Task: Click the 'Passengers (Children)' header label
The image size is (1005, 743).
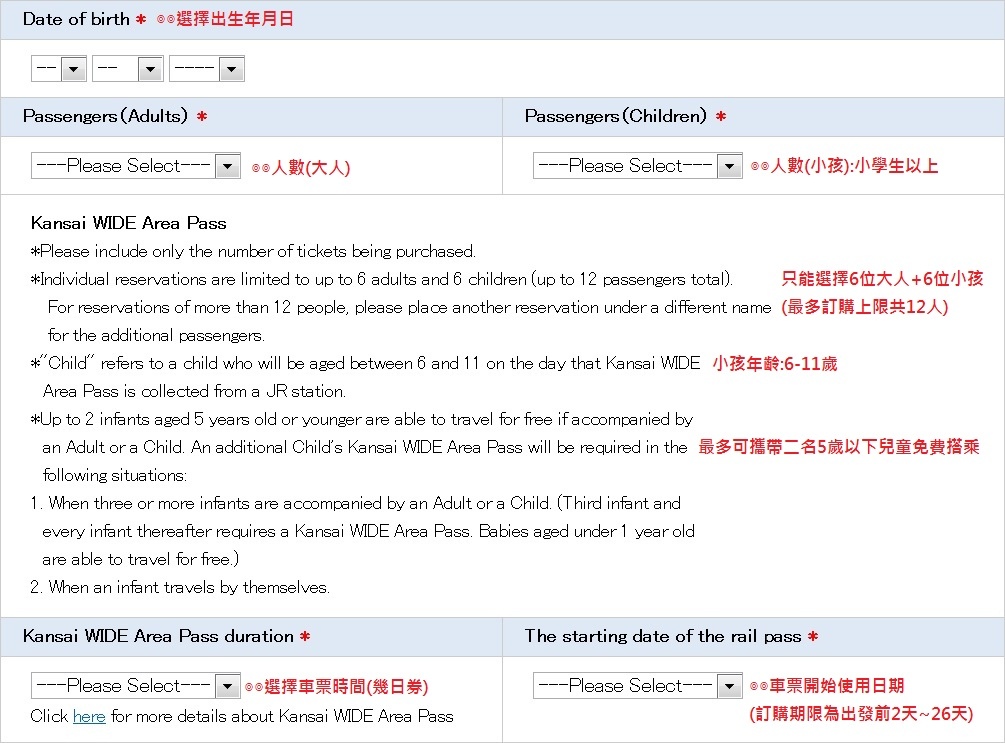Action: (x=615, y=116)
